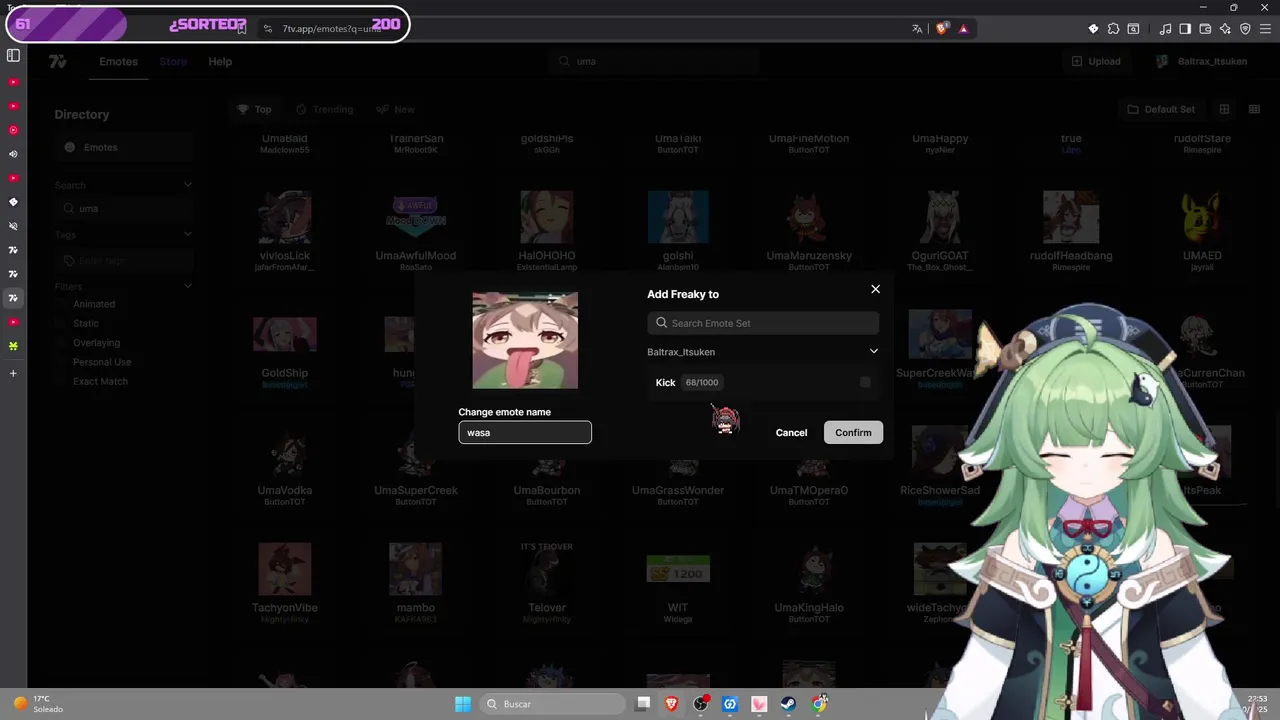Click the music note media icon
1280x720 pixels.
1166,29
